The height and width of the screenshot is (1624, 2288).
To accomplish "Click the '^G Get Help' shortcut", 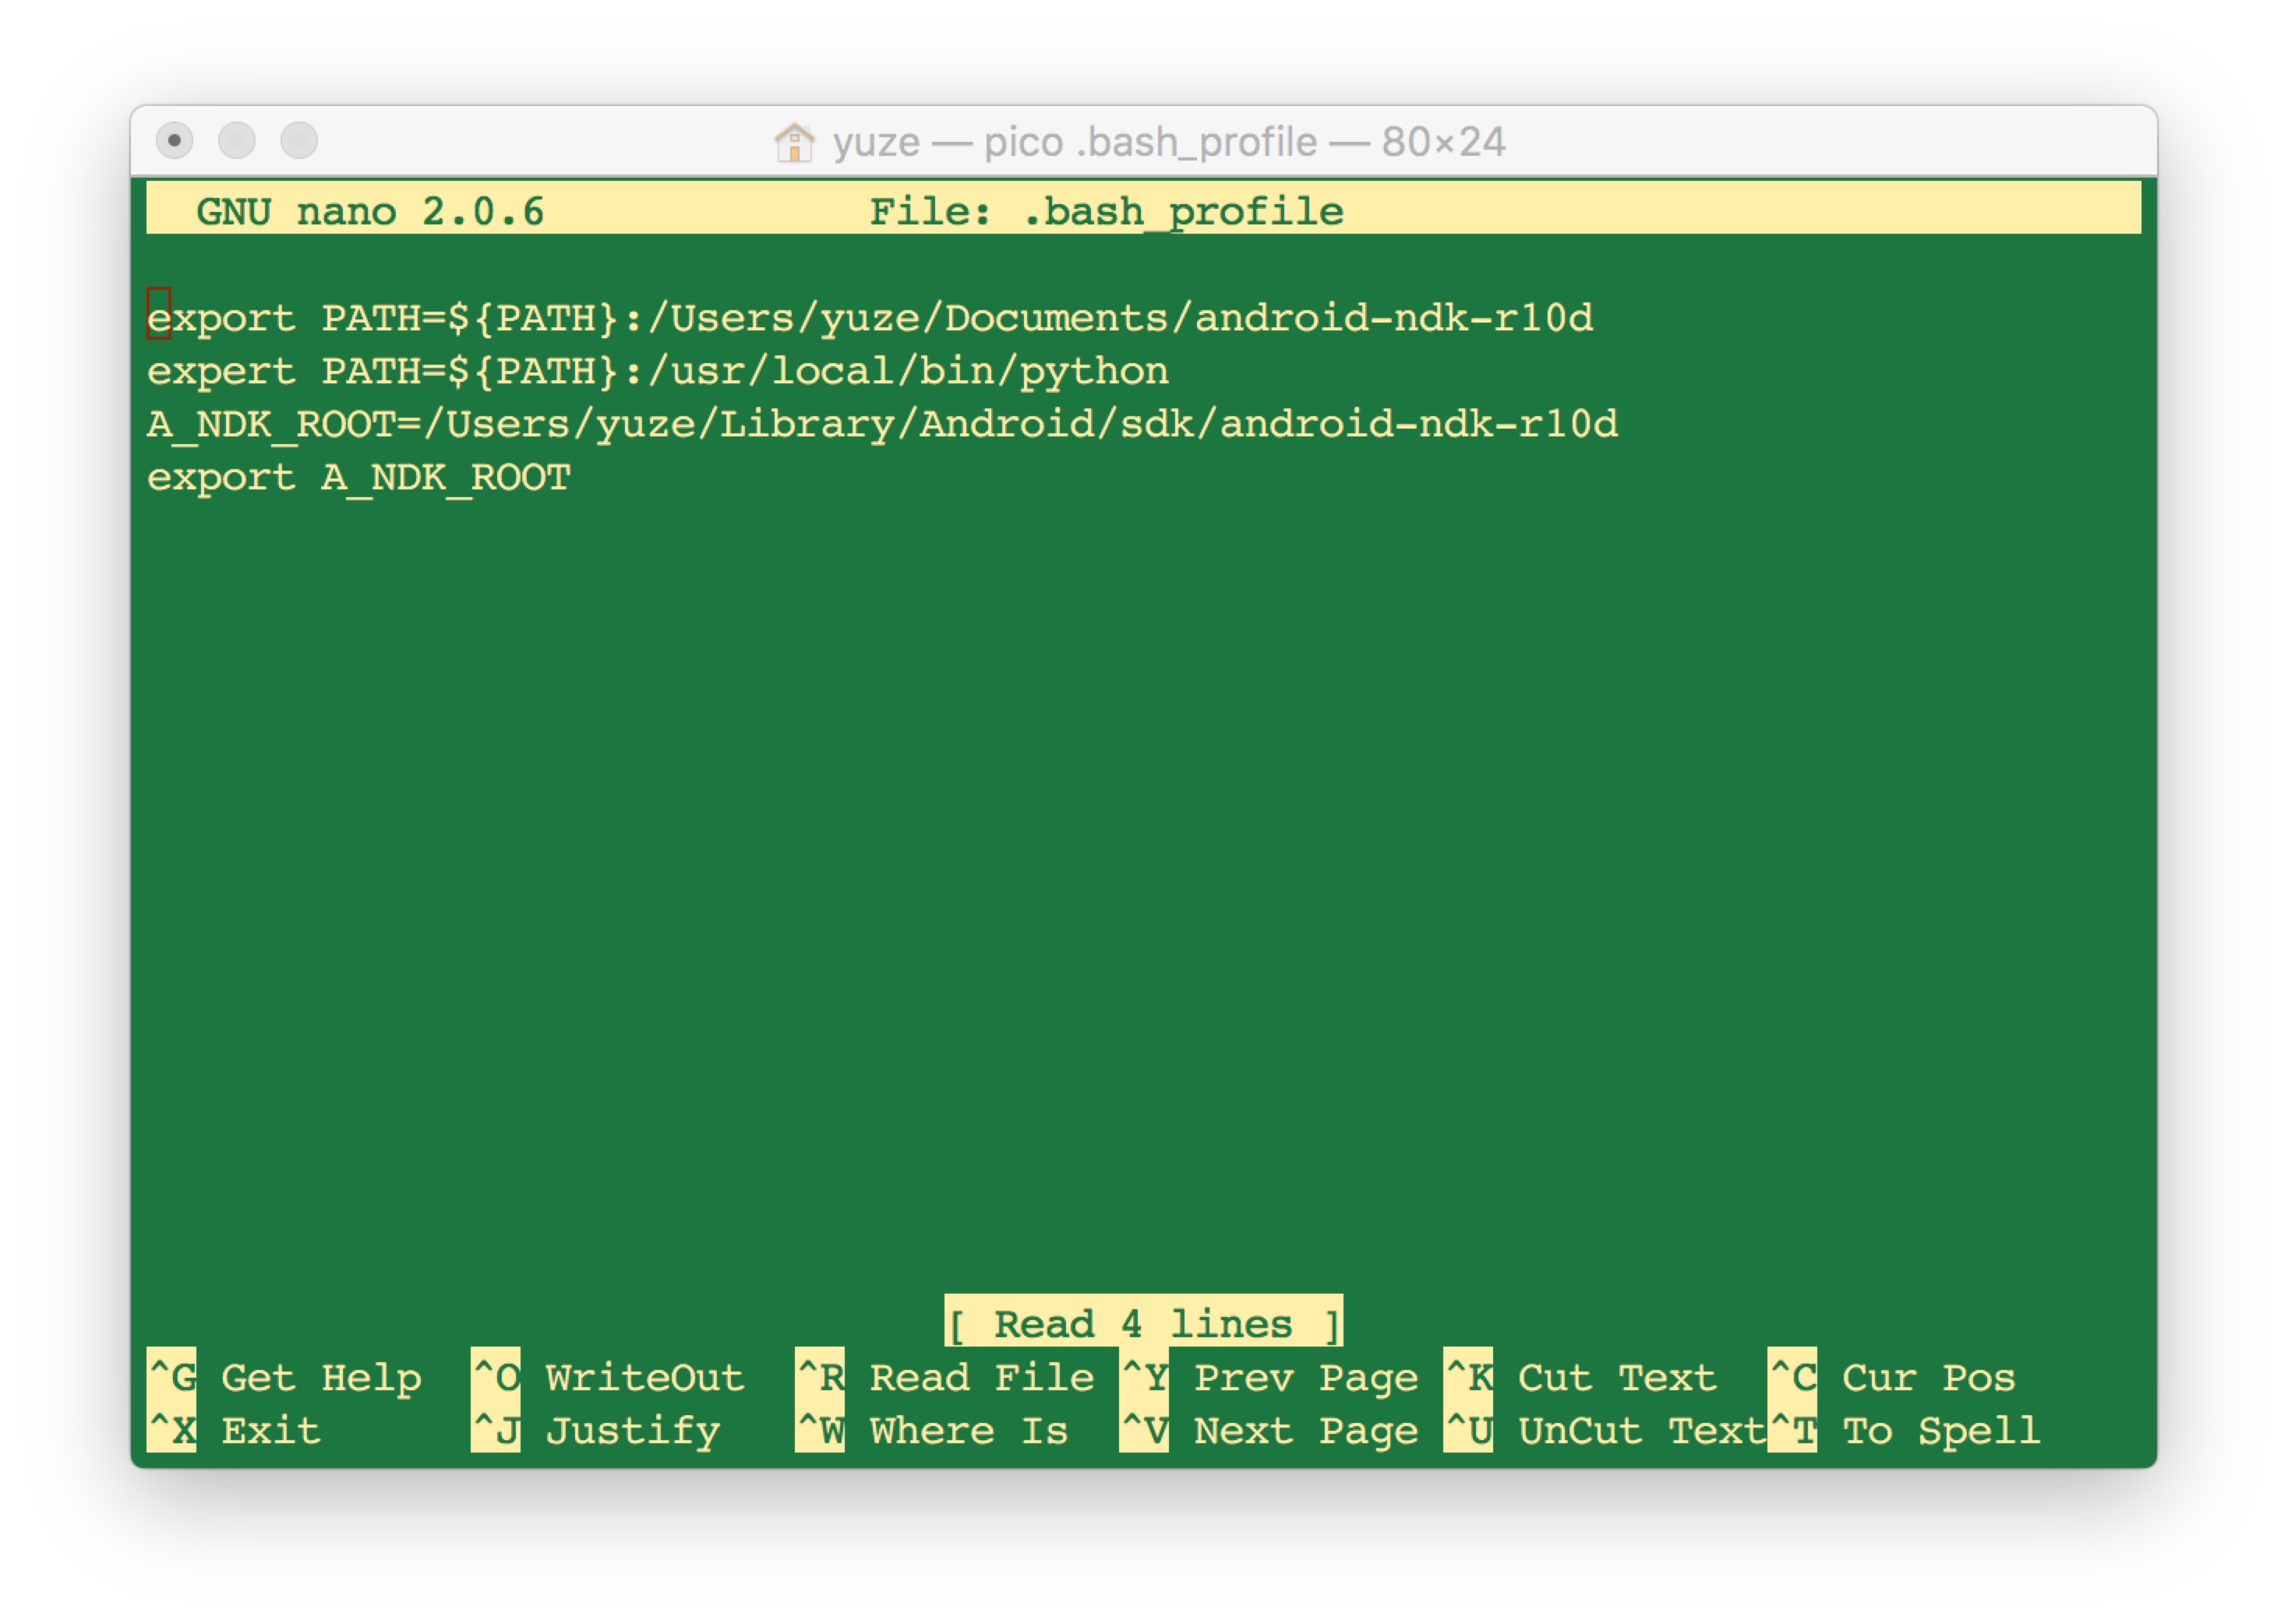I will point(285,1378).
